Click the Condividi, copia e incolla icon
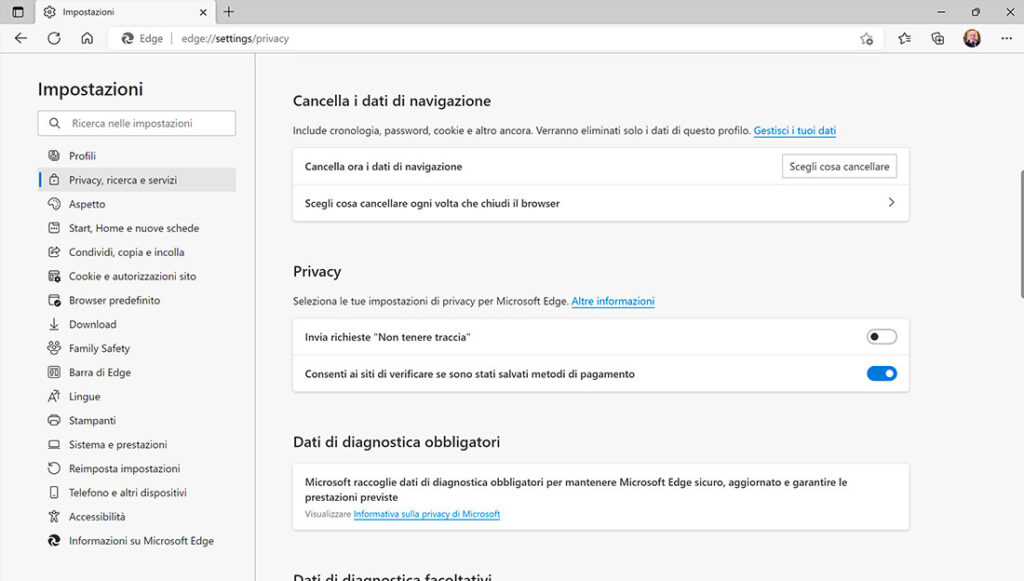This screenshot has height=581, width=1024. tap(54, 252)
